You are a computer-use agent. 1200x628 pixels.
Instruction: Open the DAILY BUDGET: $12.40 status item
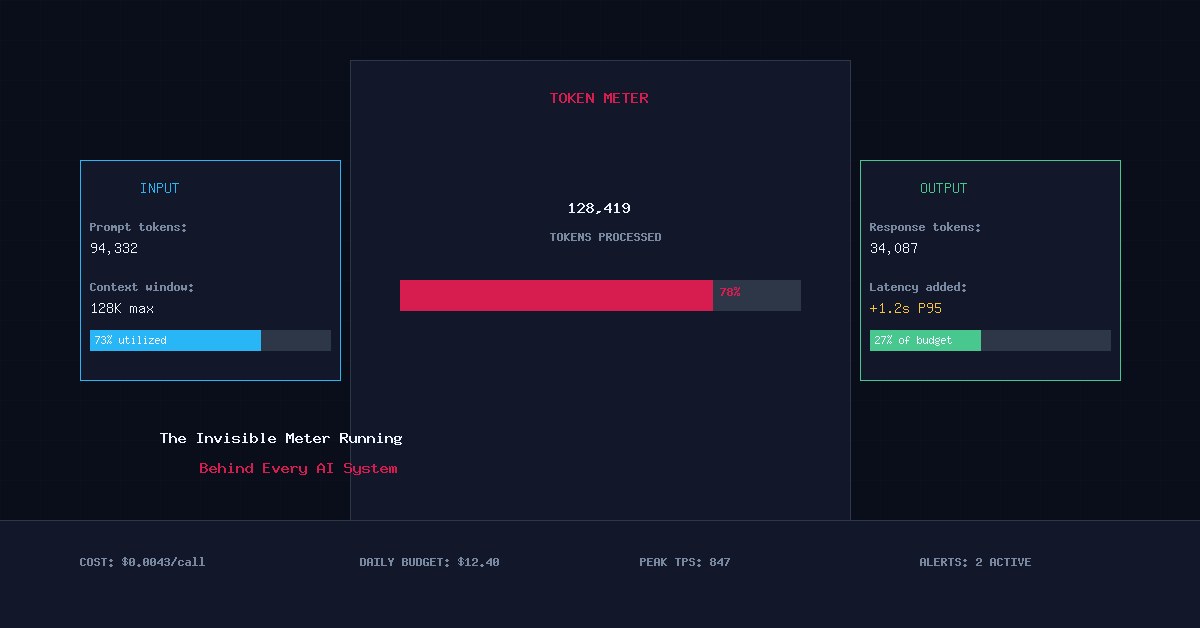click(429, 562)
